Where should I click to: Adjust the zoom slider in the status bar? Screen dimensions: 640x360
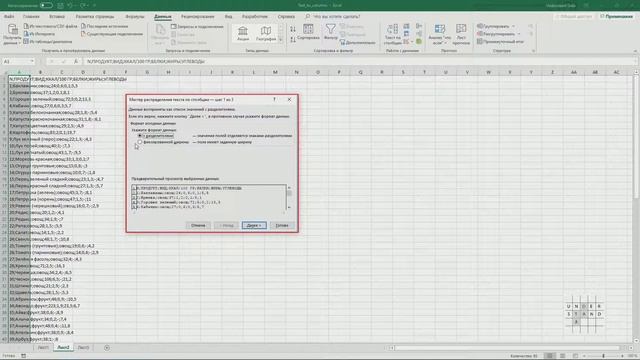(603, 356)
